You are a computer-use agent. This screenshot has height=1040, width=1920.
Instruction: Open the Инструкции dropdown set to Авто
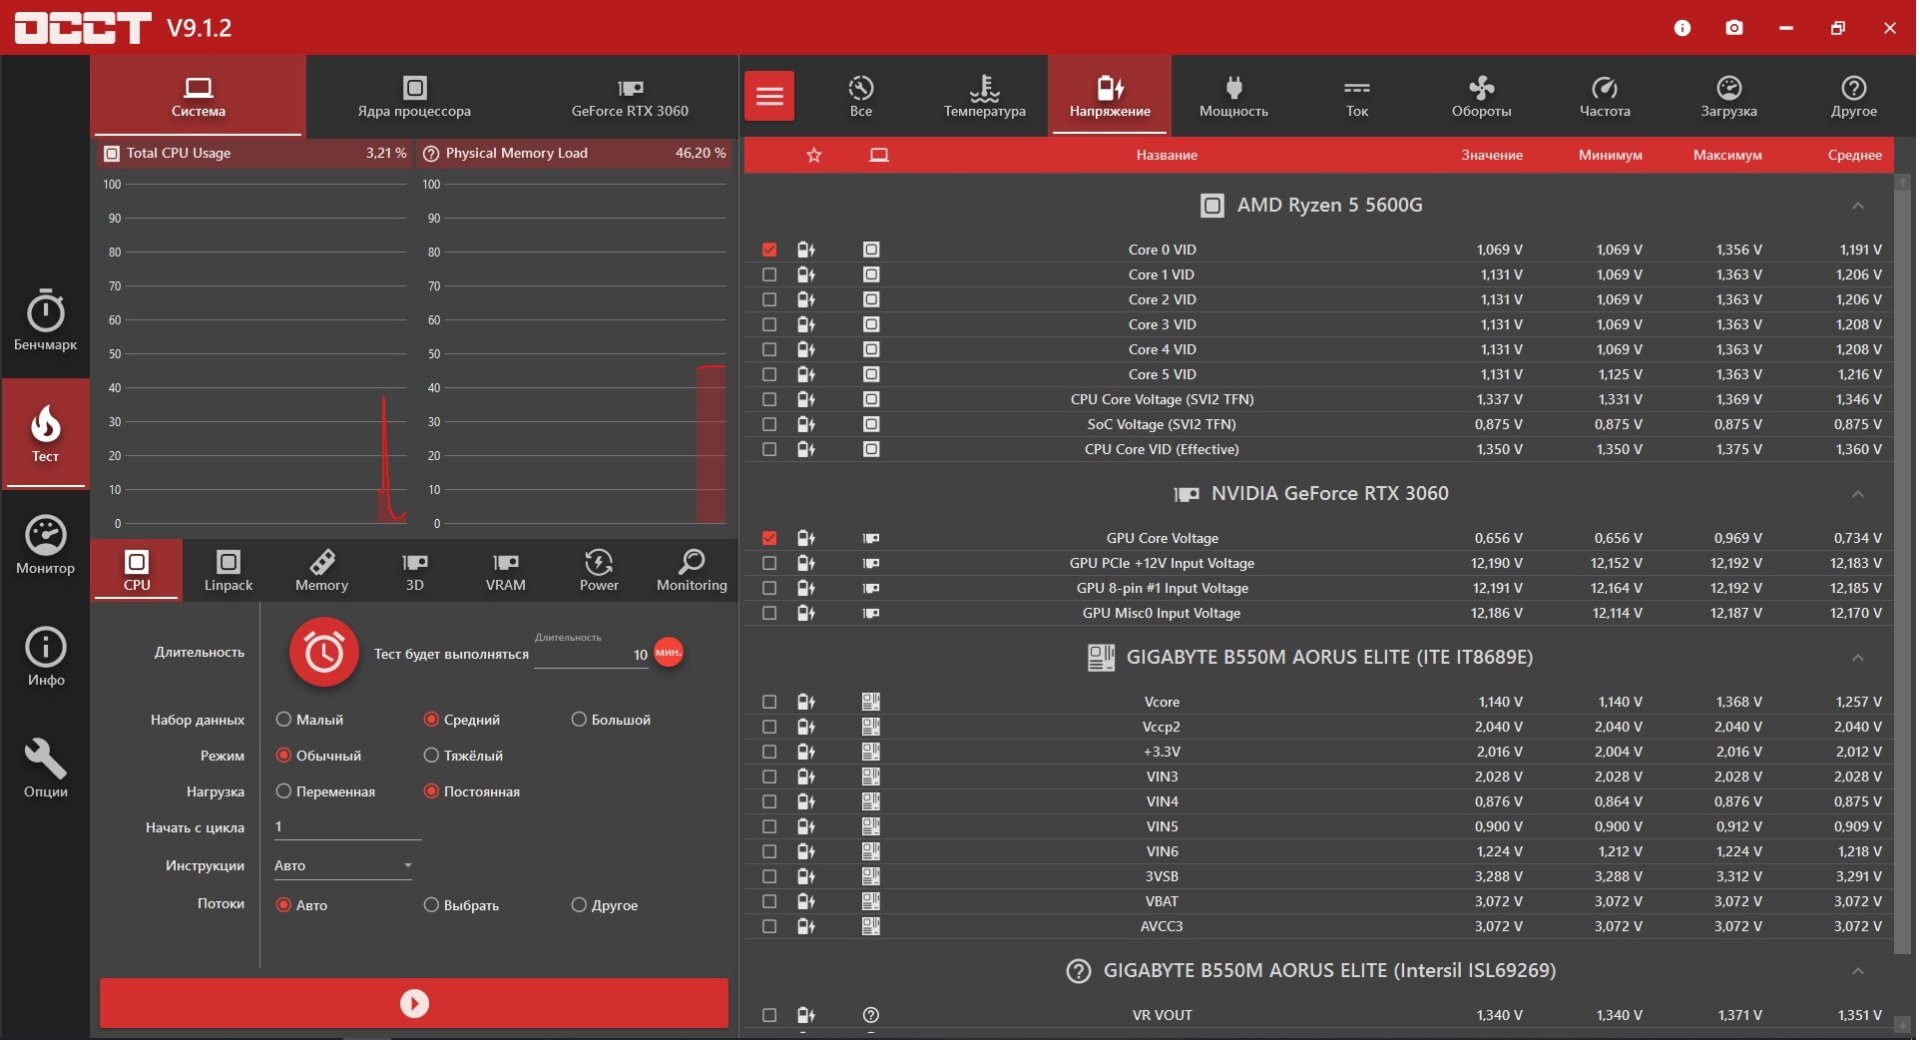[x=343, y=866]
